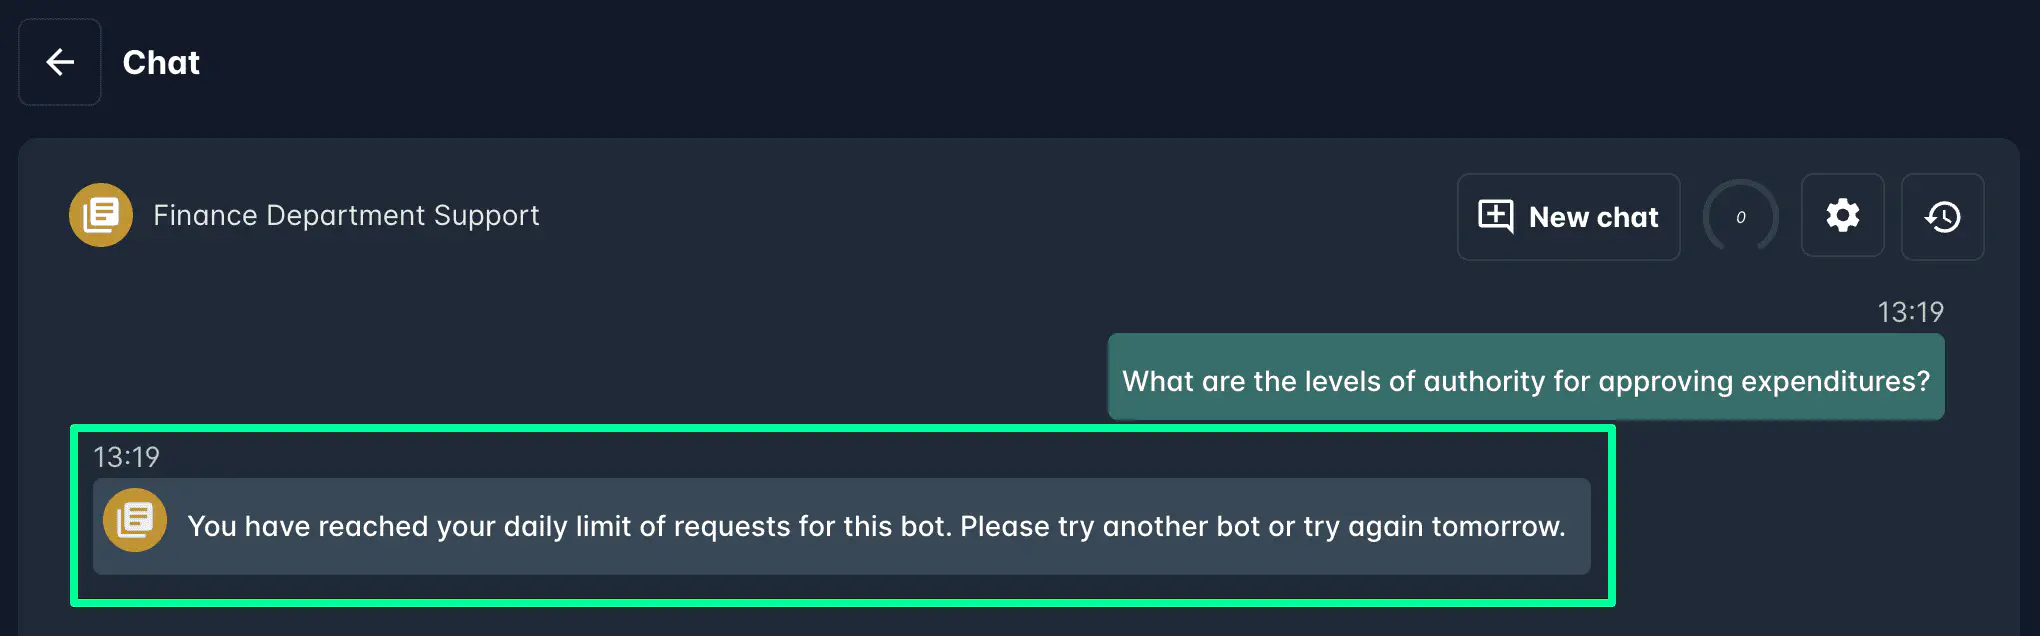This screenshot has width=2040, height=636.
Task: Open the settings gear
Action: 1842,216
